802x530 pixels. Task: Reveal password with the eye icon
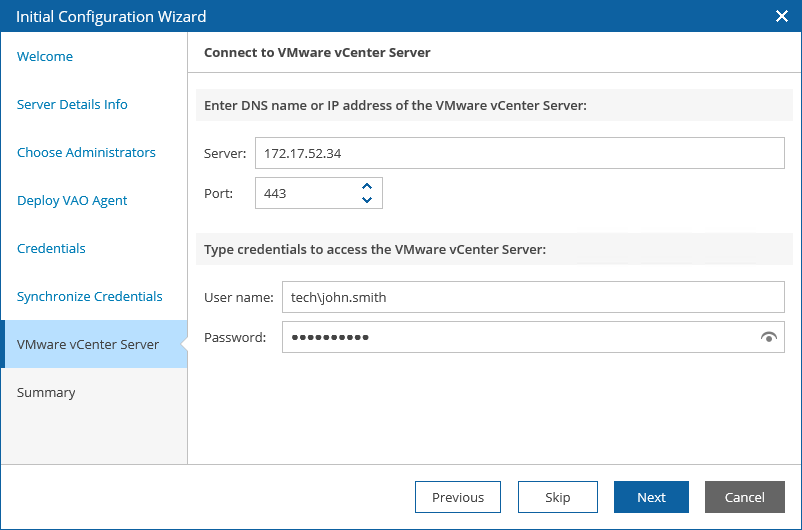click(768, 337)
